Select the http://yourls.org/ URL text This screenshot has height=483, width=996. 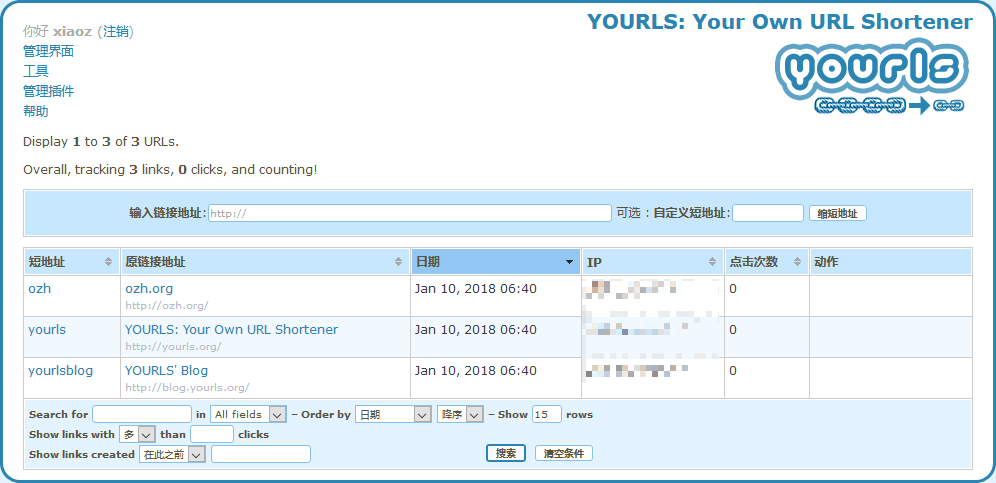[x=173, y=347]
